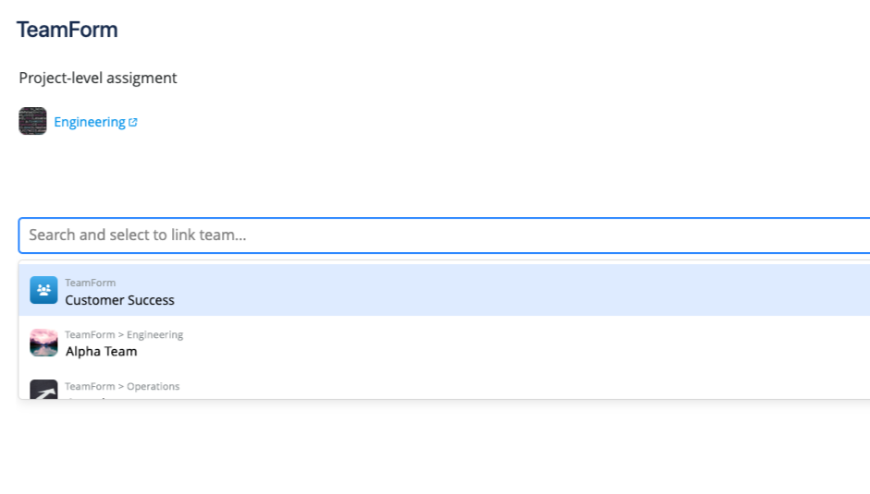Click the word Engineering in Alpha Team's path
This screenshot has height=494, width=870.
tap(155, 335)
